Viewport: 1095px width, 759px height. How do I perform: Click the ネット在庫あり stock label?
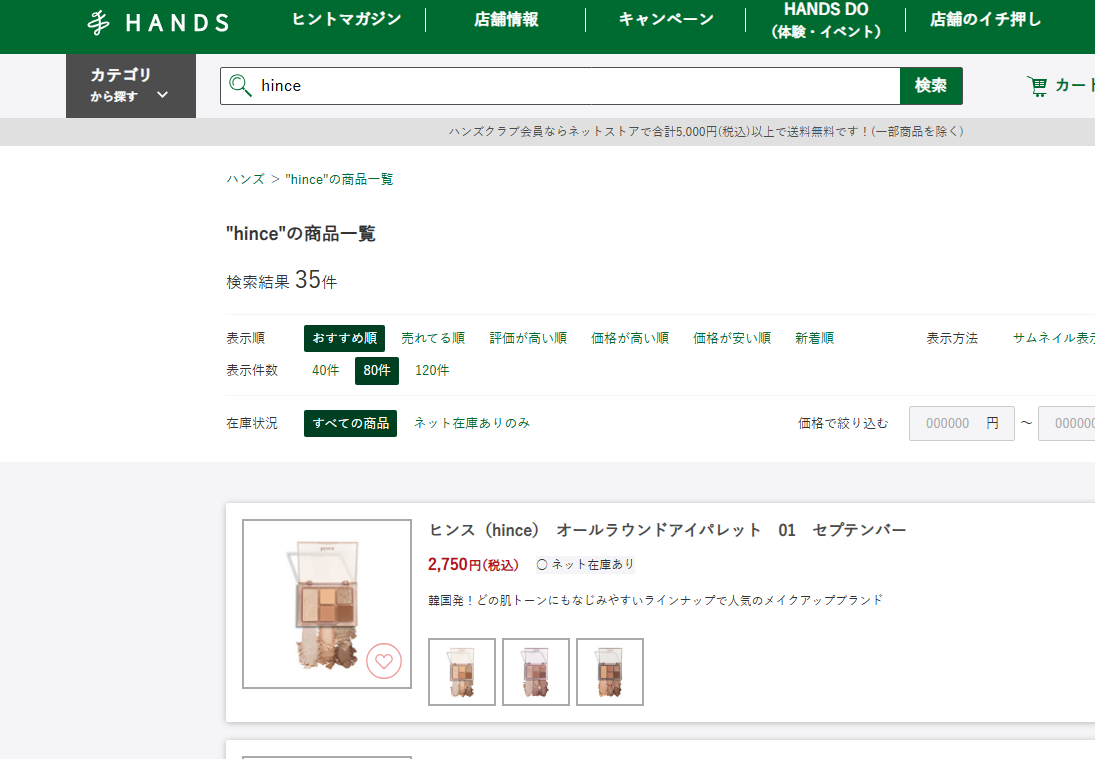point(585,564)
